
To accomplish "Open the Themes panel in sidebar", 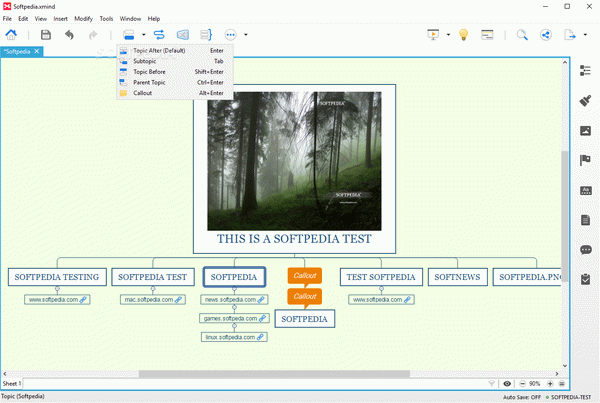I will (x=585, y=190).
